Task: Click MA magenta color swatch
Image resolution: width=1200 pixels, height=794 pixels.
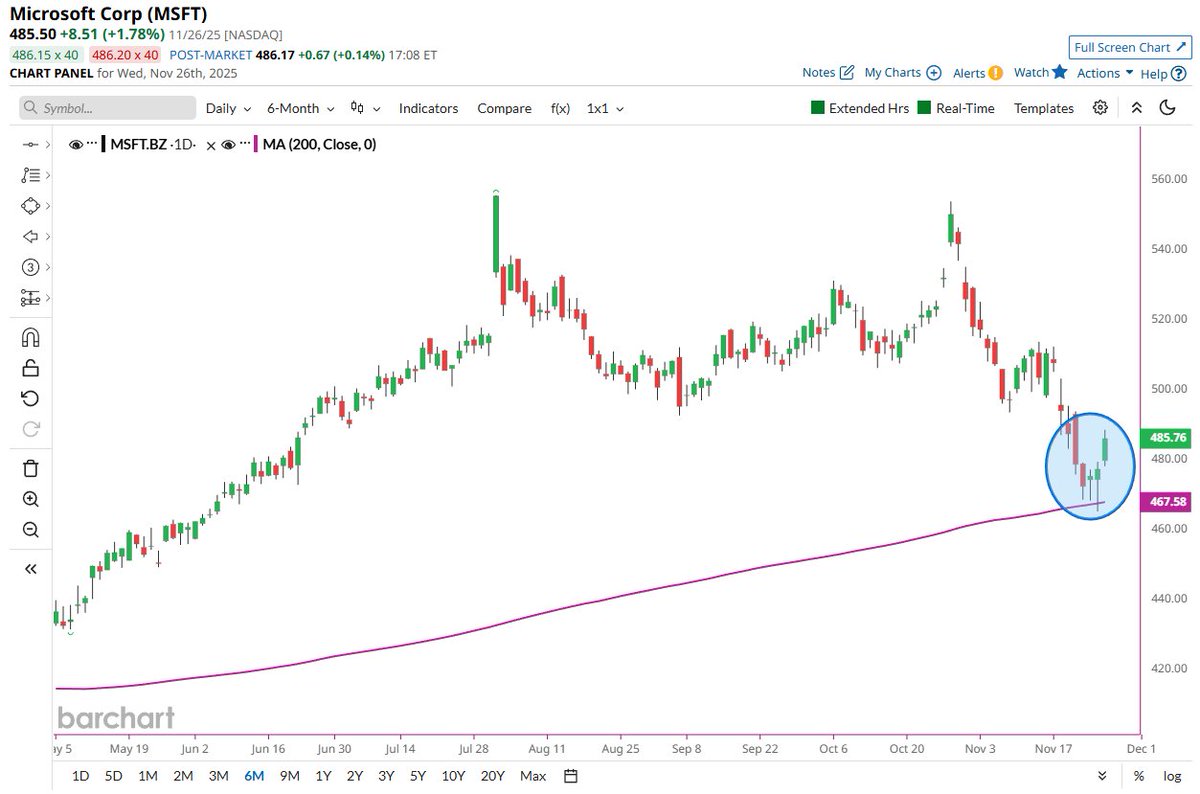Action: coord(258,145)
